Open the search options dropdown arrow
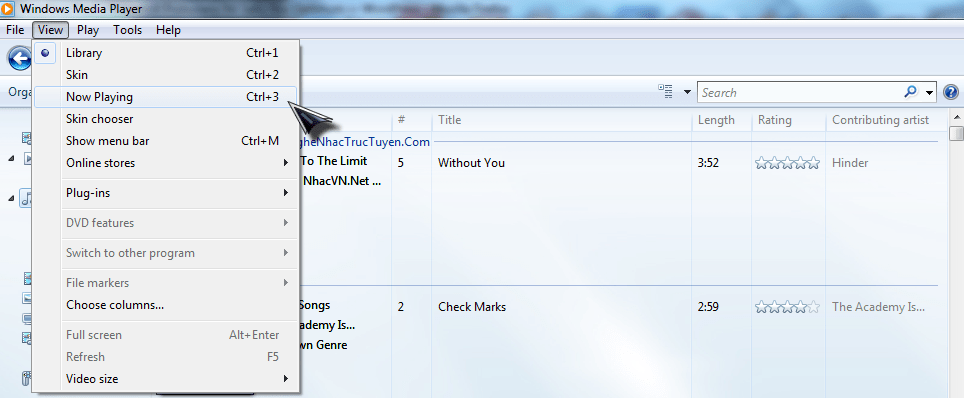The image size is (964, 398). click(x=929, y=93)
